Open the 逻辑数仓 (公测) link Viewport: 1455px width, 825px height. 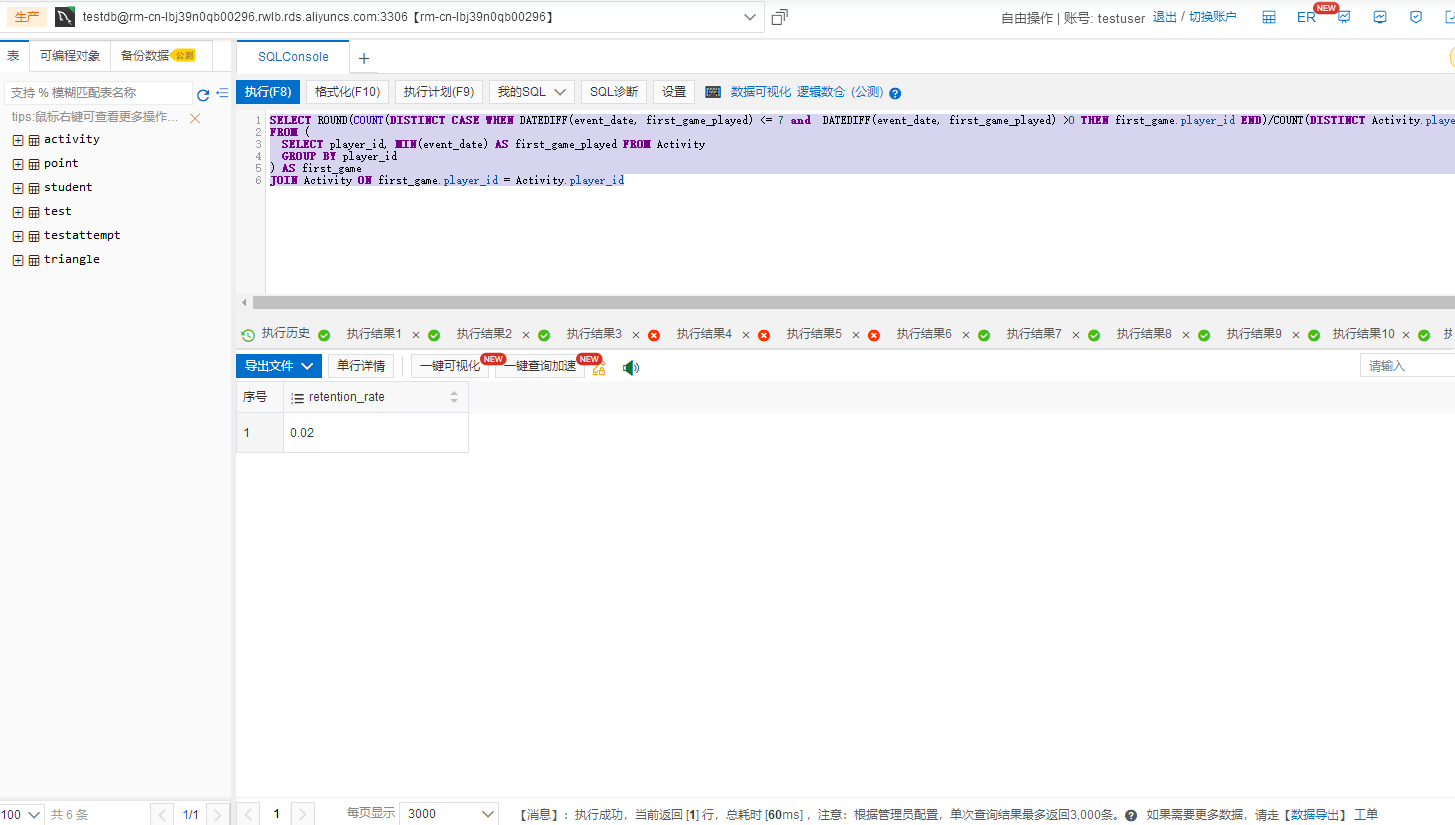[840, 92]
